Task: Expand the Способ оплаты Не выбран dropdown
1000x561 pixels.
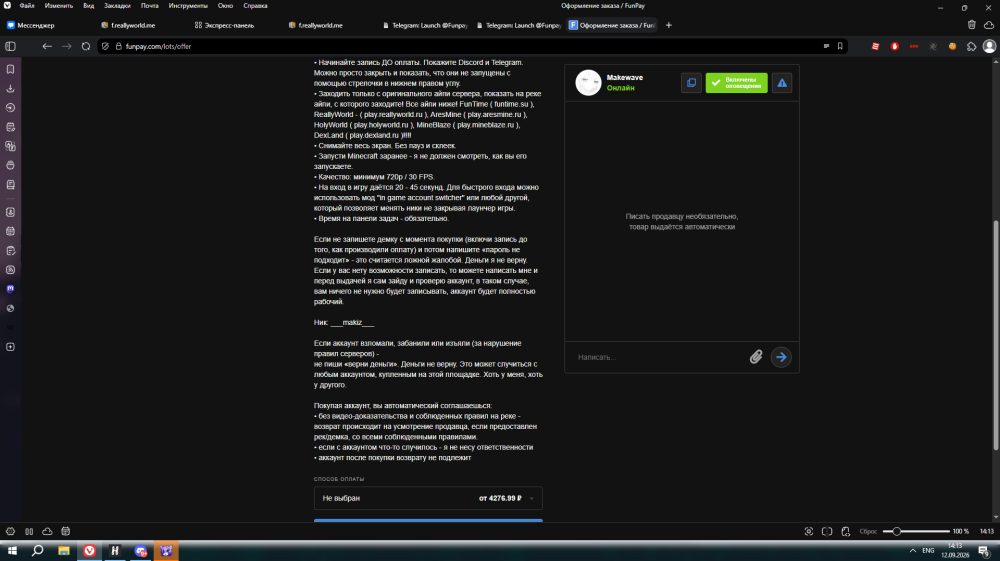Action: point(428,499)
